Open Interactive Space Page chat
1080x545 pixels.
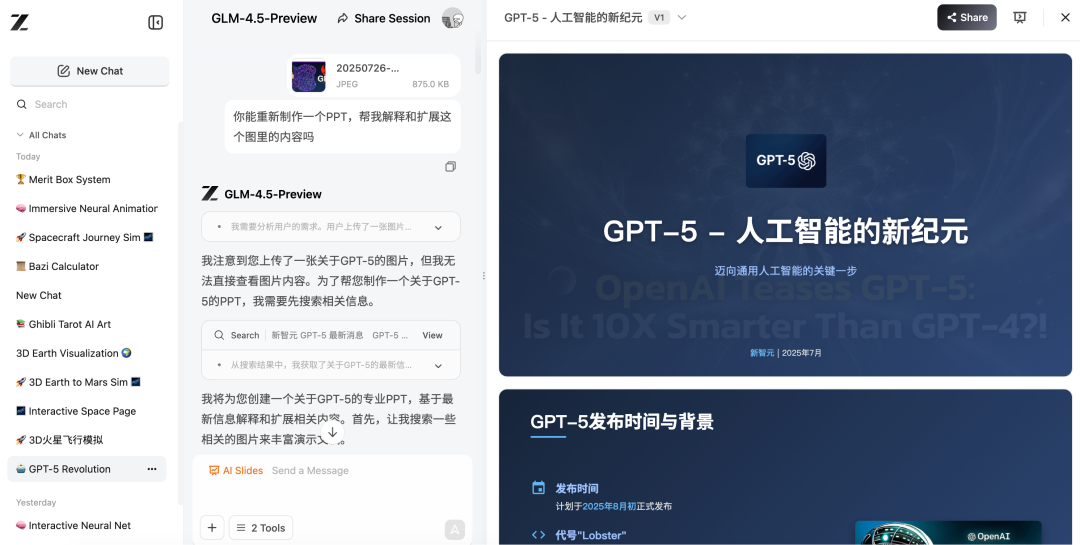pyautogui.click(x=87, y=411)
